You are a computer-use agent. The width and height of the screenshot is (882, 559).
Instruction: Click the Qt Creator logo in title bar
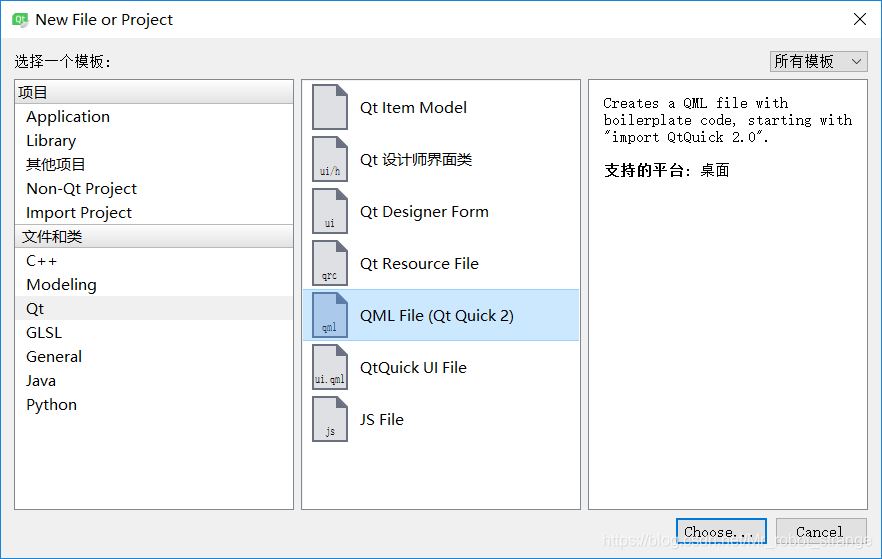(x=20, y=20)
